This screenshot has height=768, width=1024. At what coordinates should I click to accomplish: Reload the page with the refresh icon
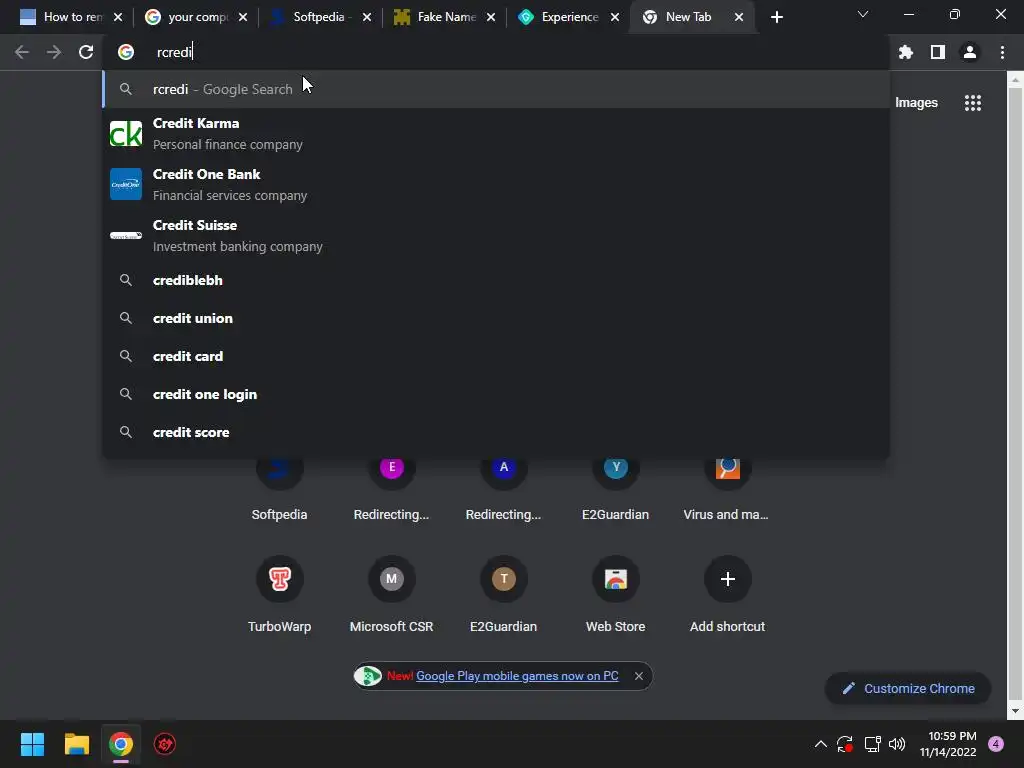tap(86, 52)
